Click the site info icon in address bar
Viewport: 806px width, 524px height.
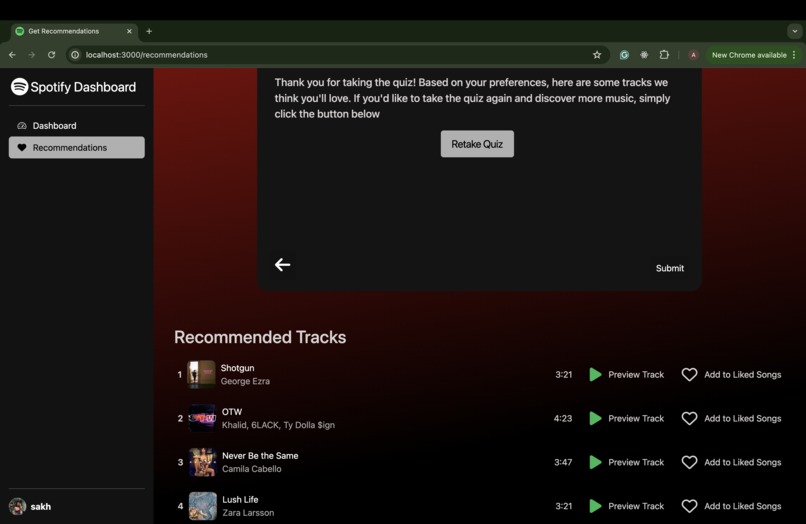point(75,55)
